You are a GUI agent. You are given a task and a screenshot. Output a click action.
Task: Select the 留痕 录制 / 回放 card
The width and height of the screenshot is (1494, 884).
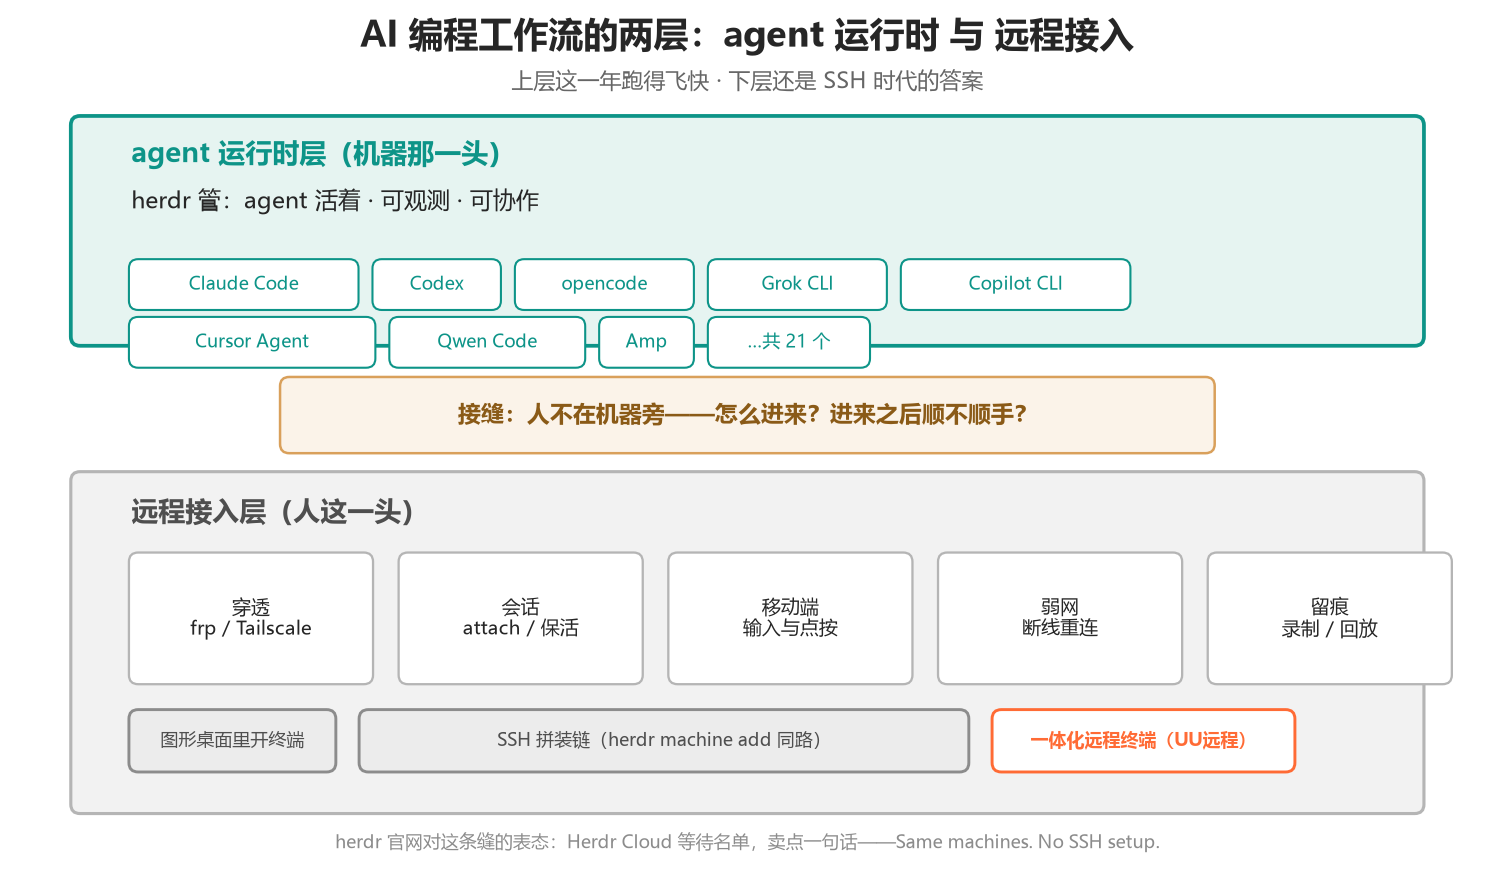tap(1330, 618)
